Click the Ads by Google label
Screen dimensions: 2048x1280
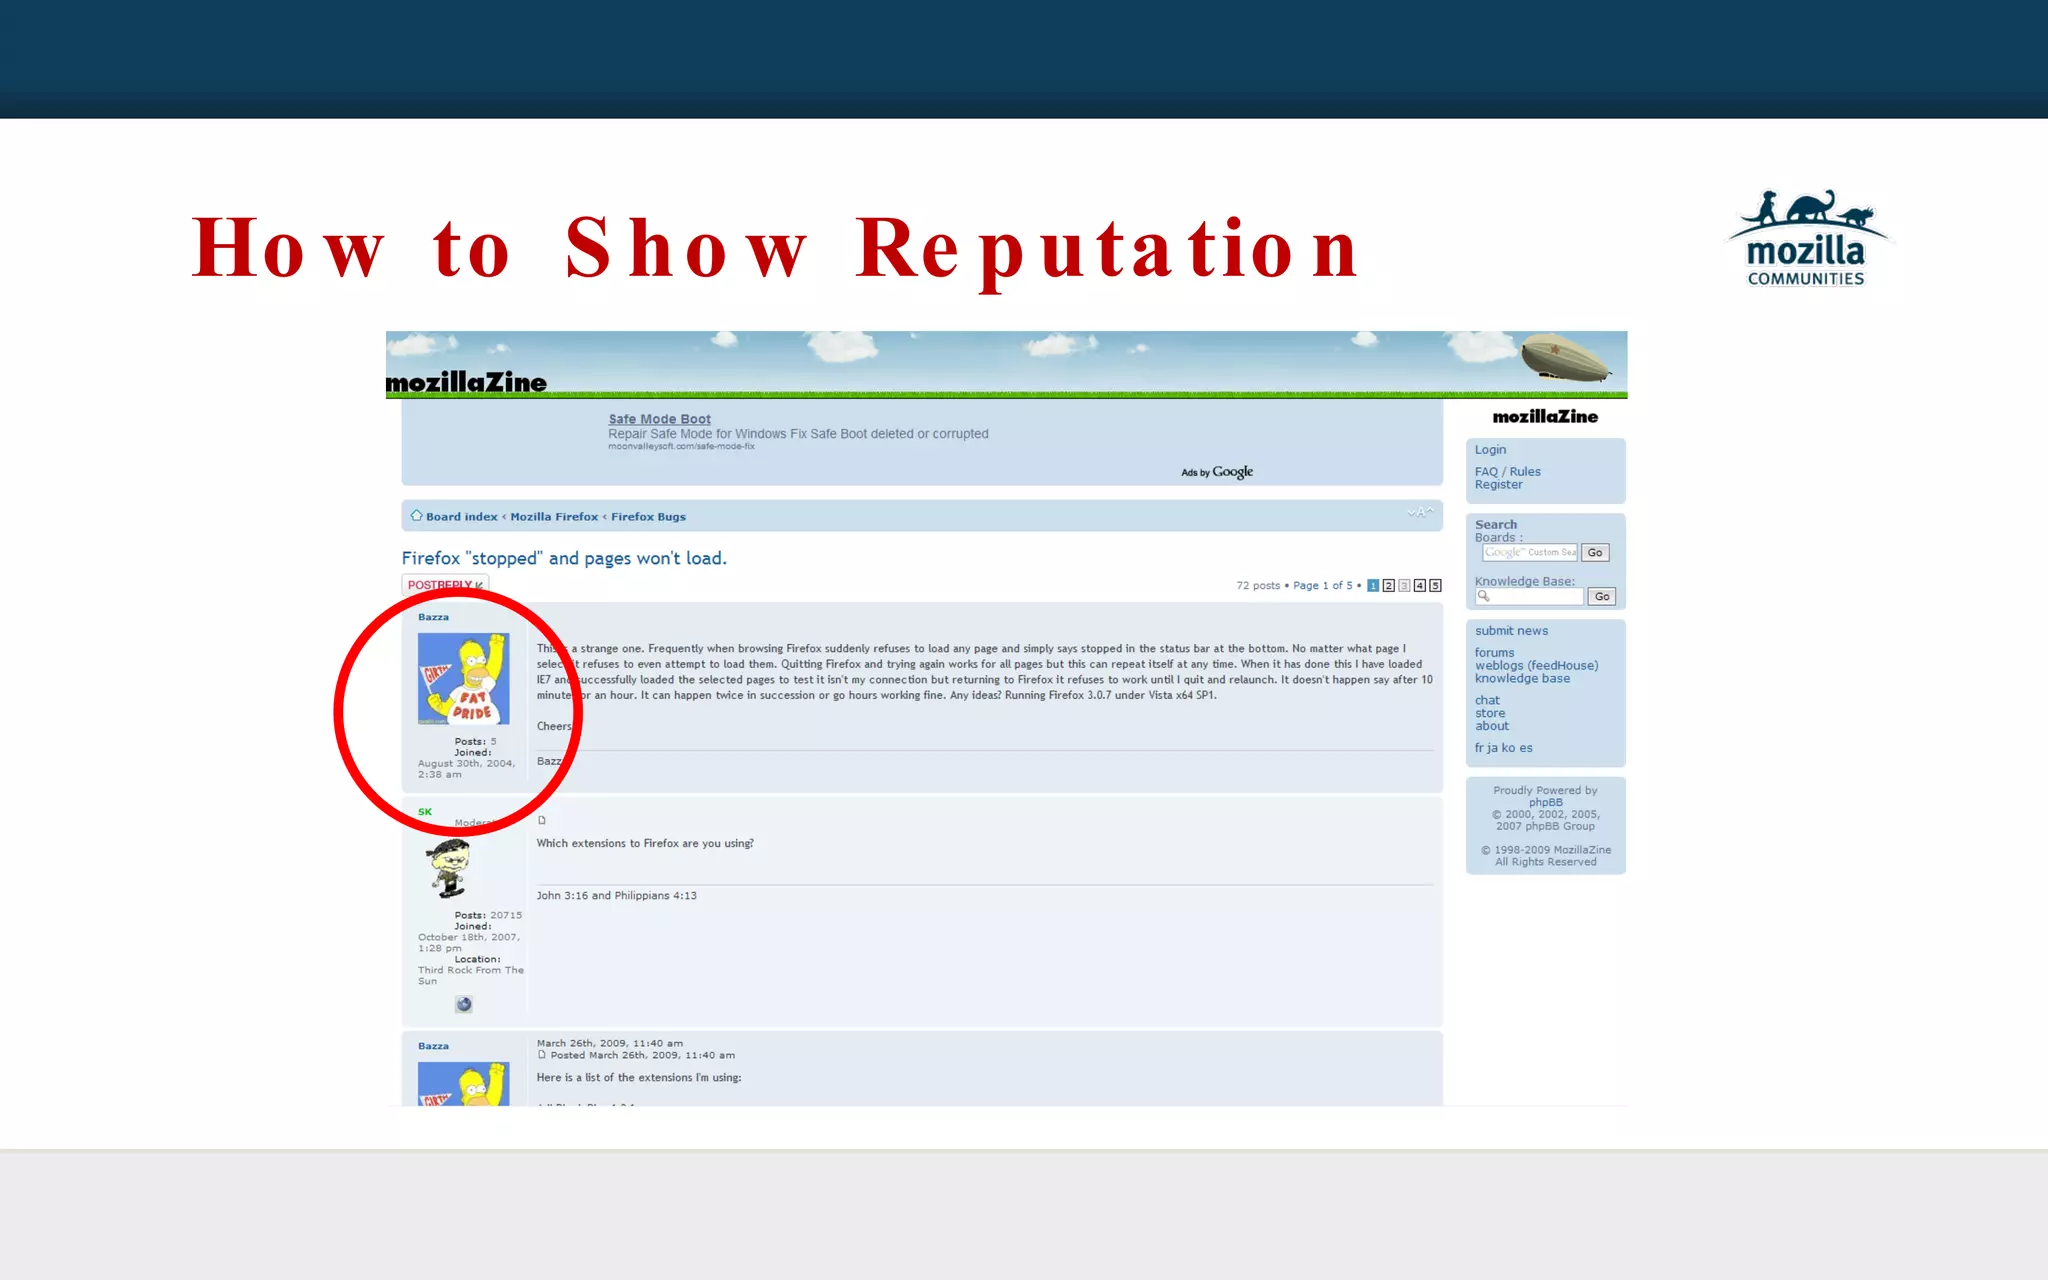click(1217, 472)
